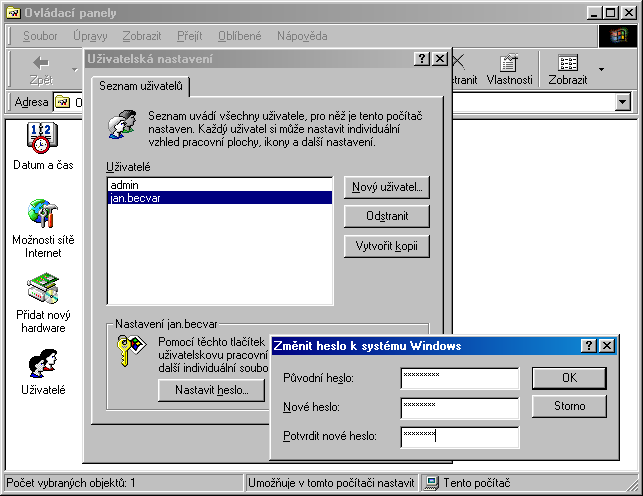643x496 pixels.
Task: Close the Změnit heslo dialog
Action: [x=607, y=346]
